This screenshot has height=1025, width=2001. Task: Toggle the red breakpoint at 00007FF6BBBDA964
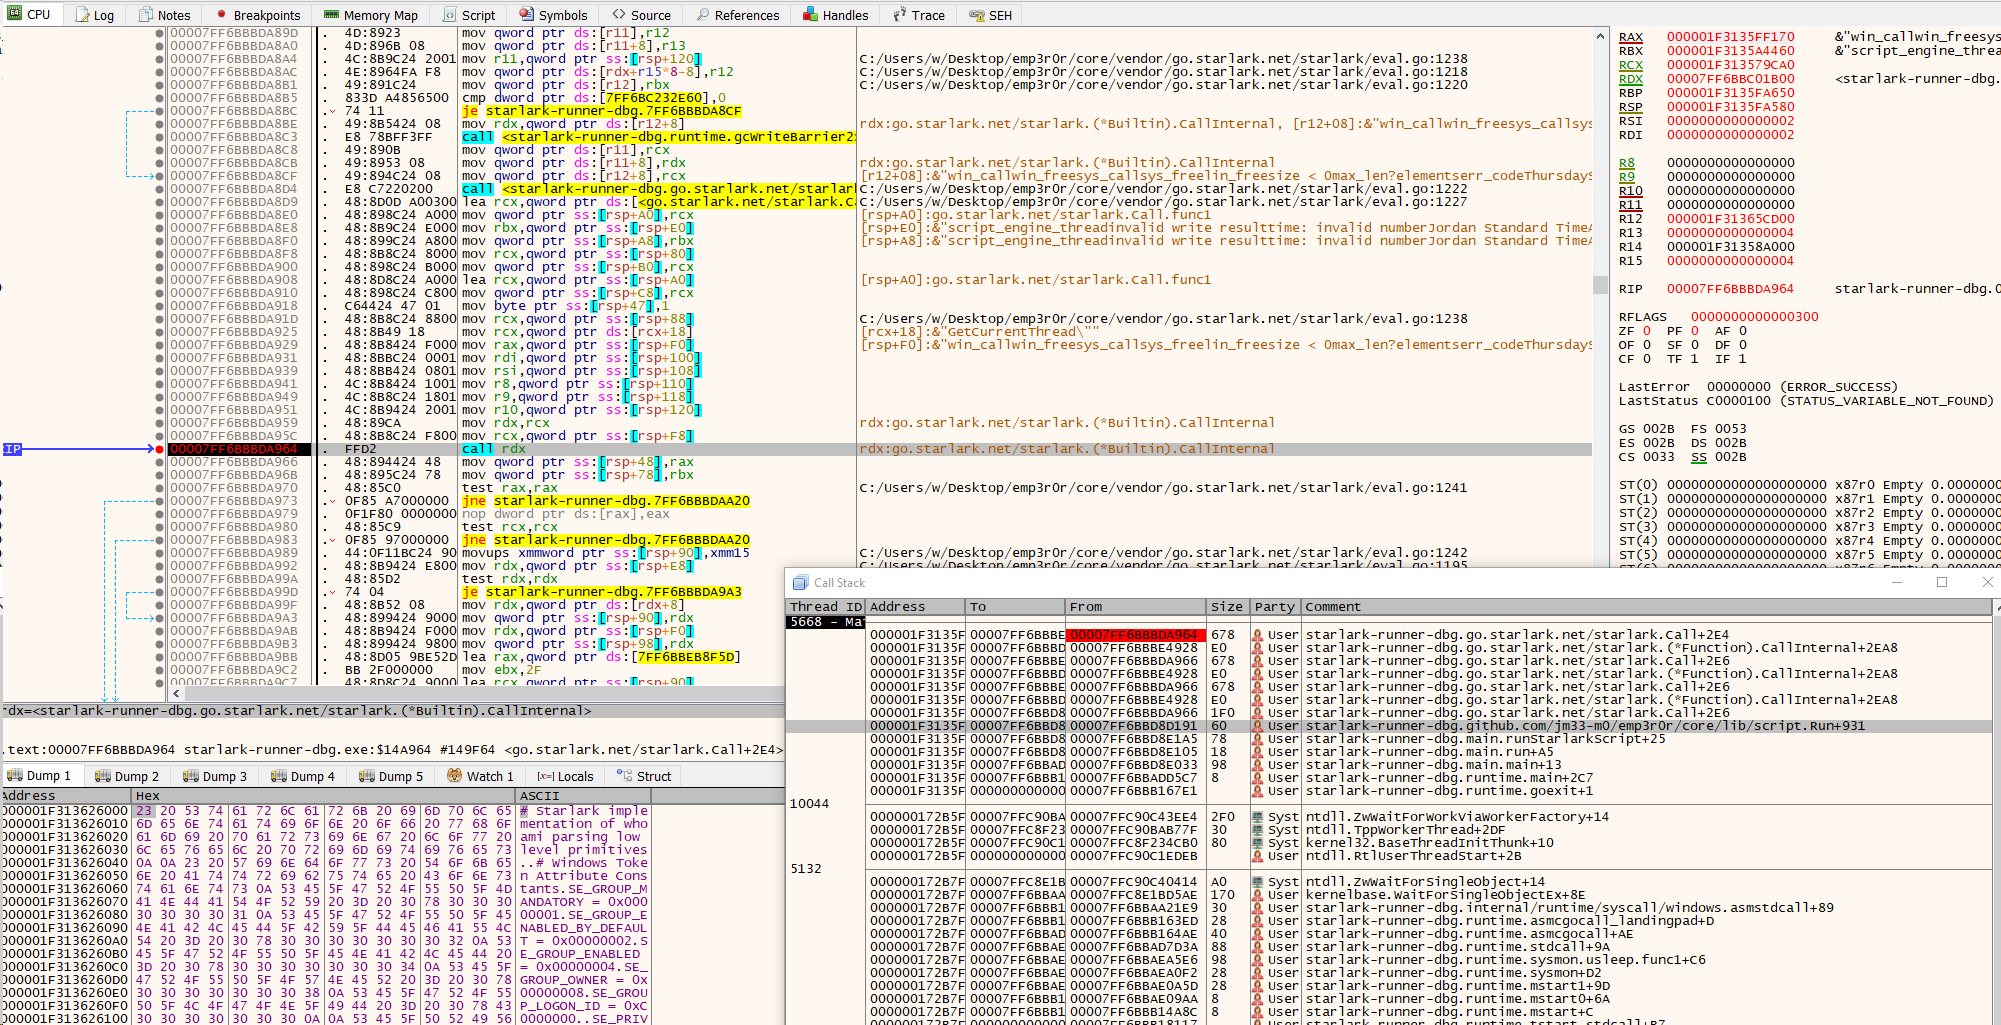tap(160, 449)
